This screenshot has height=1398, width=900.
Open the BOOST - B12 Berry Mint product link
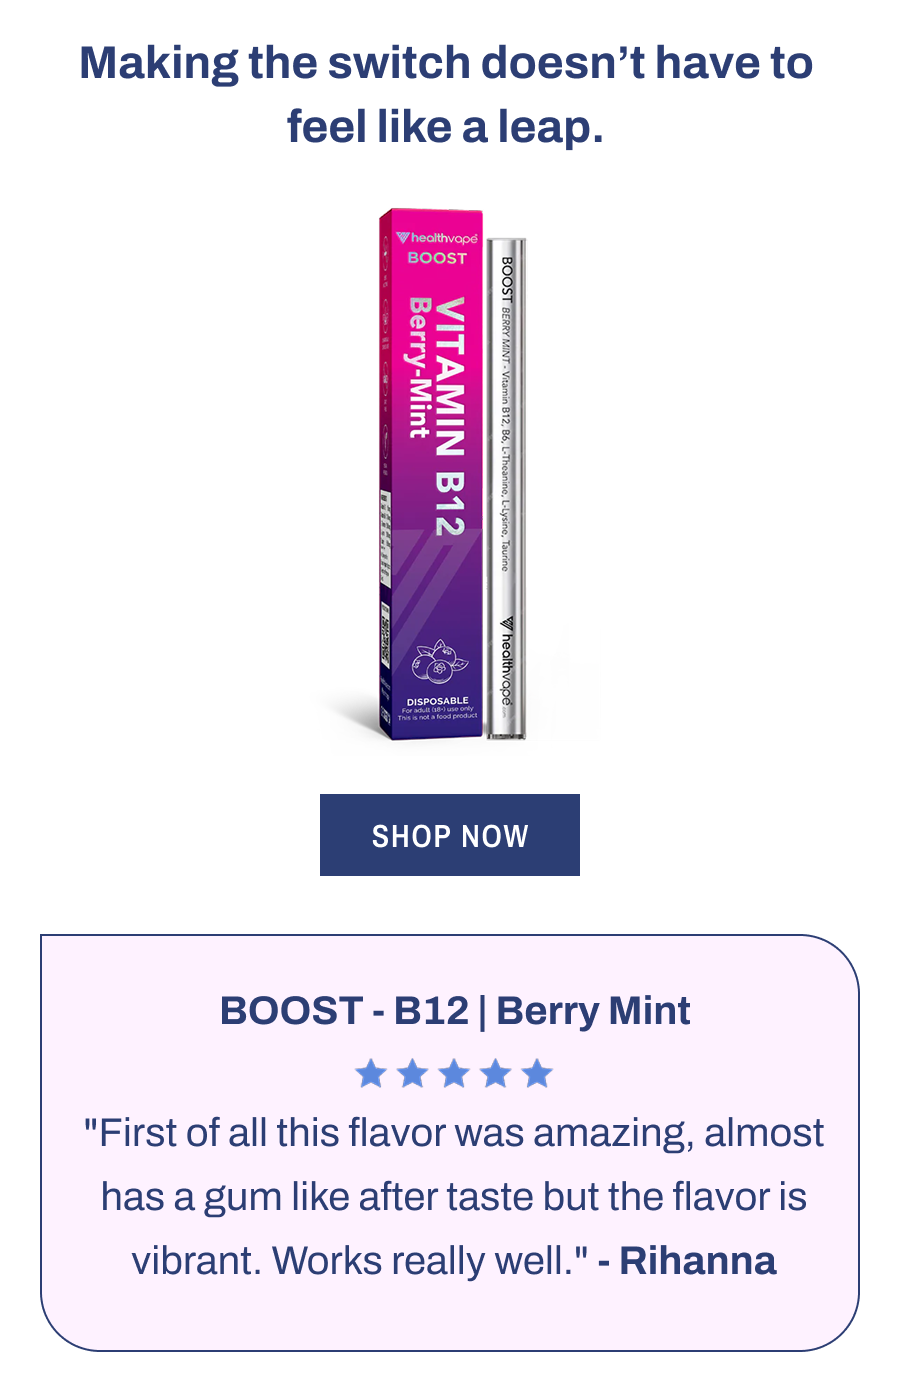[x=455, y=1011]
